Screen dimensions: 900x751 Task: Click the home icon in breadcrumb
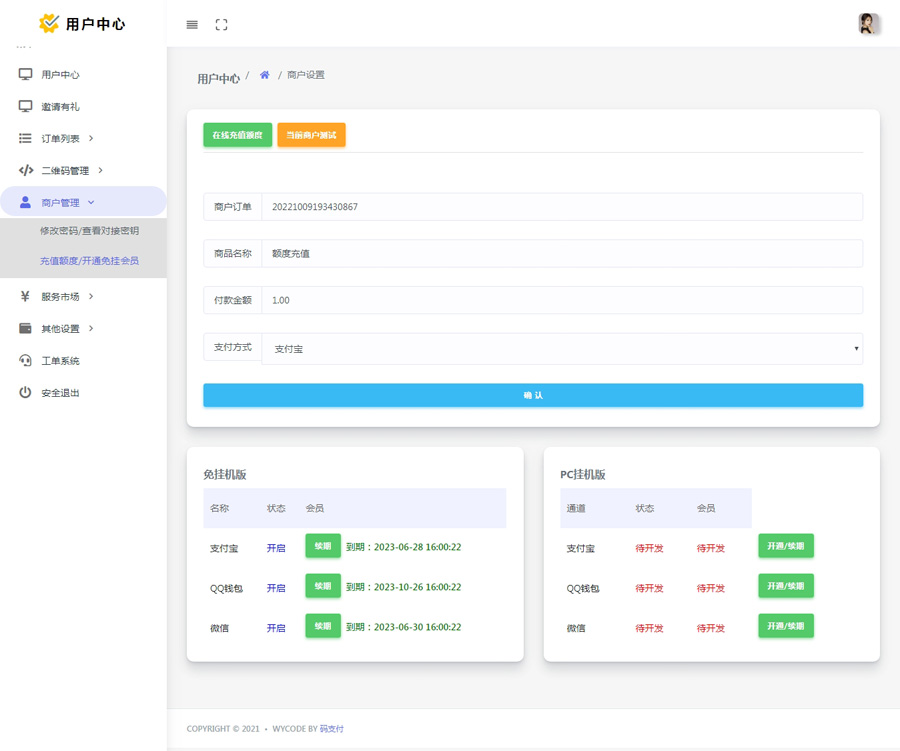coord(265,75)
